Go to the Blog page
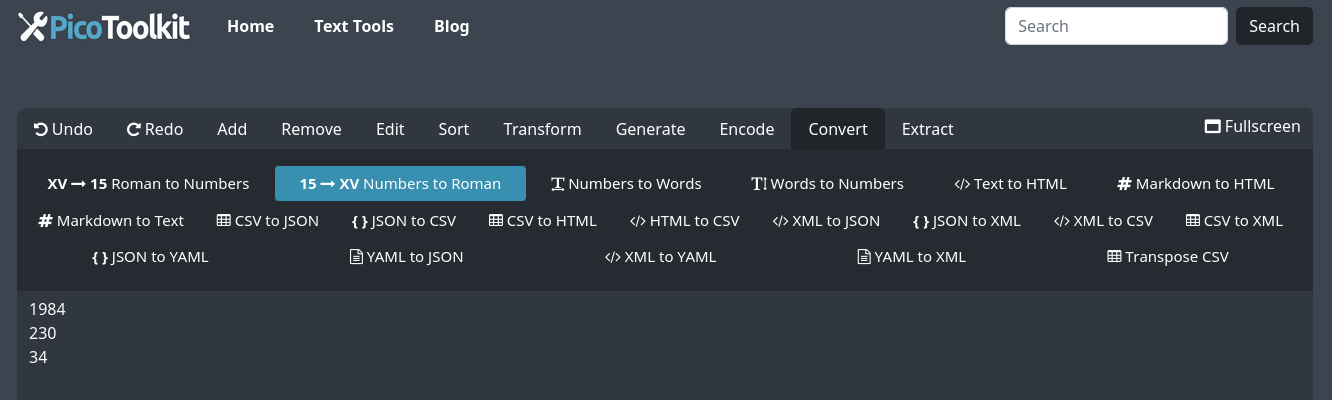Screen dimensions: 1332x400 point(451,27)
